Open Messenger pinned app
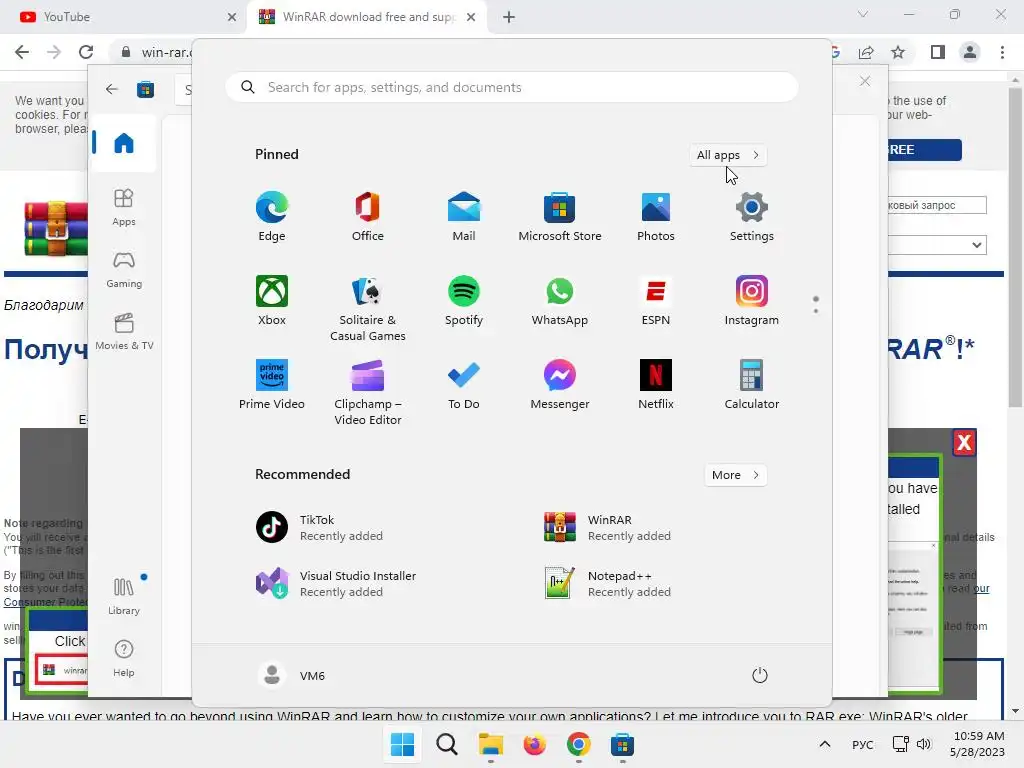The width and height of the screenshot is (1024, 768). 560,385
